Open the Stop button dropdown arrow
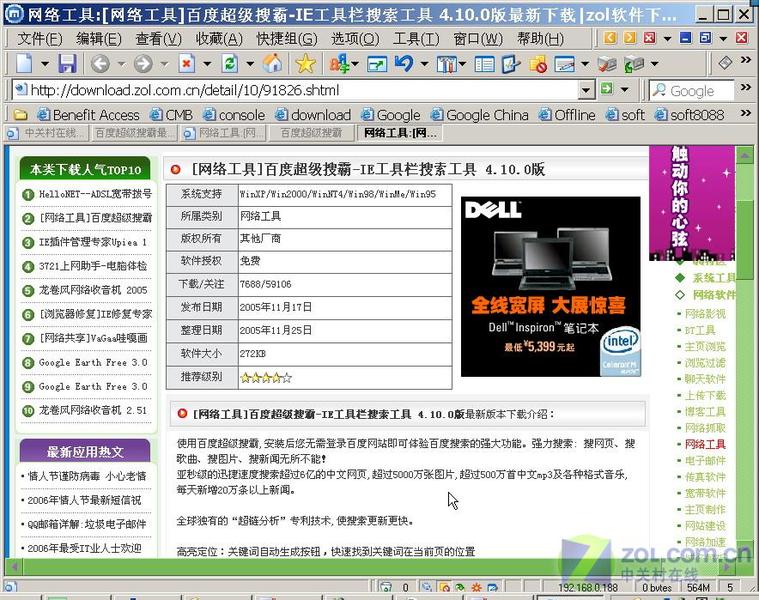Screen dimensions: 759x600 207,63
